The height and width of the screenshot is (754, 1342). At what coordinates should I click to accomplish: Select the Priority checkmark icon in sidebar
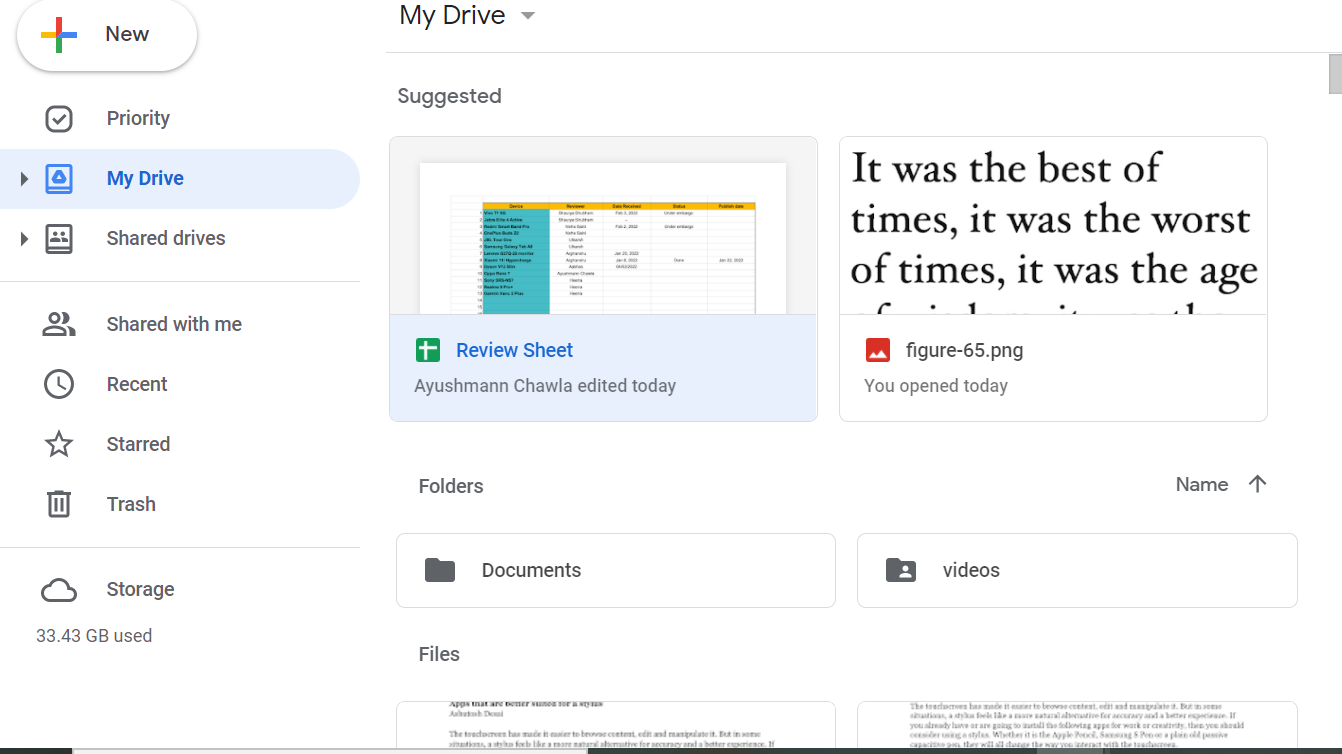click(x=59, y=118)
